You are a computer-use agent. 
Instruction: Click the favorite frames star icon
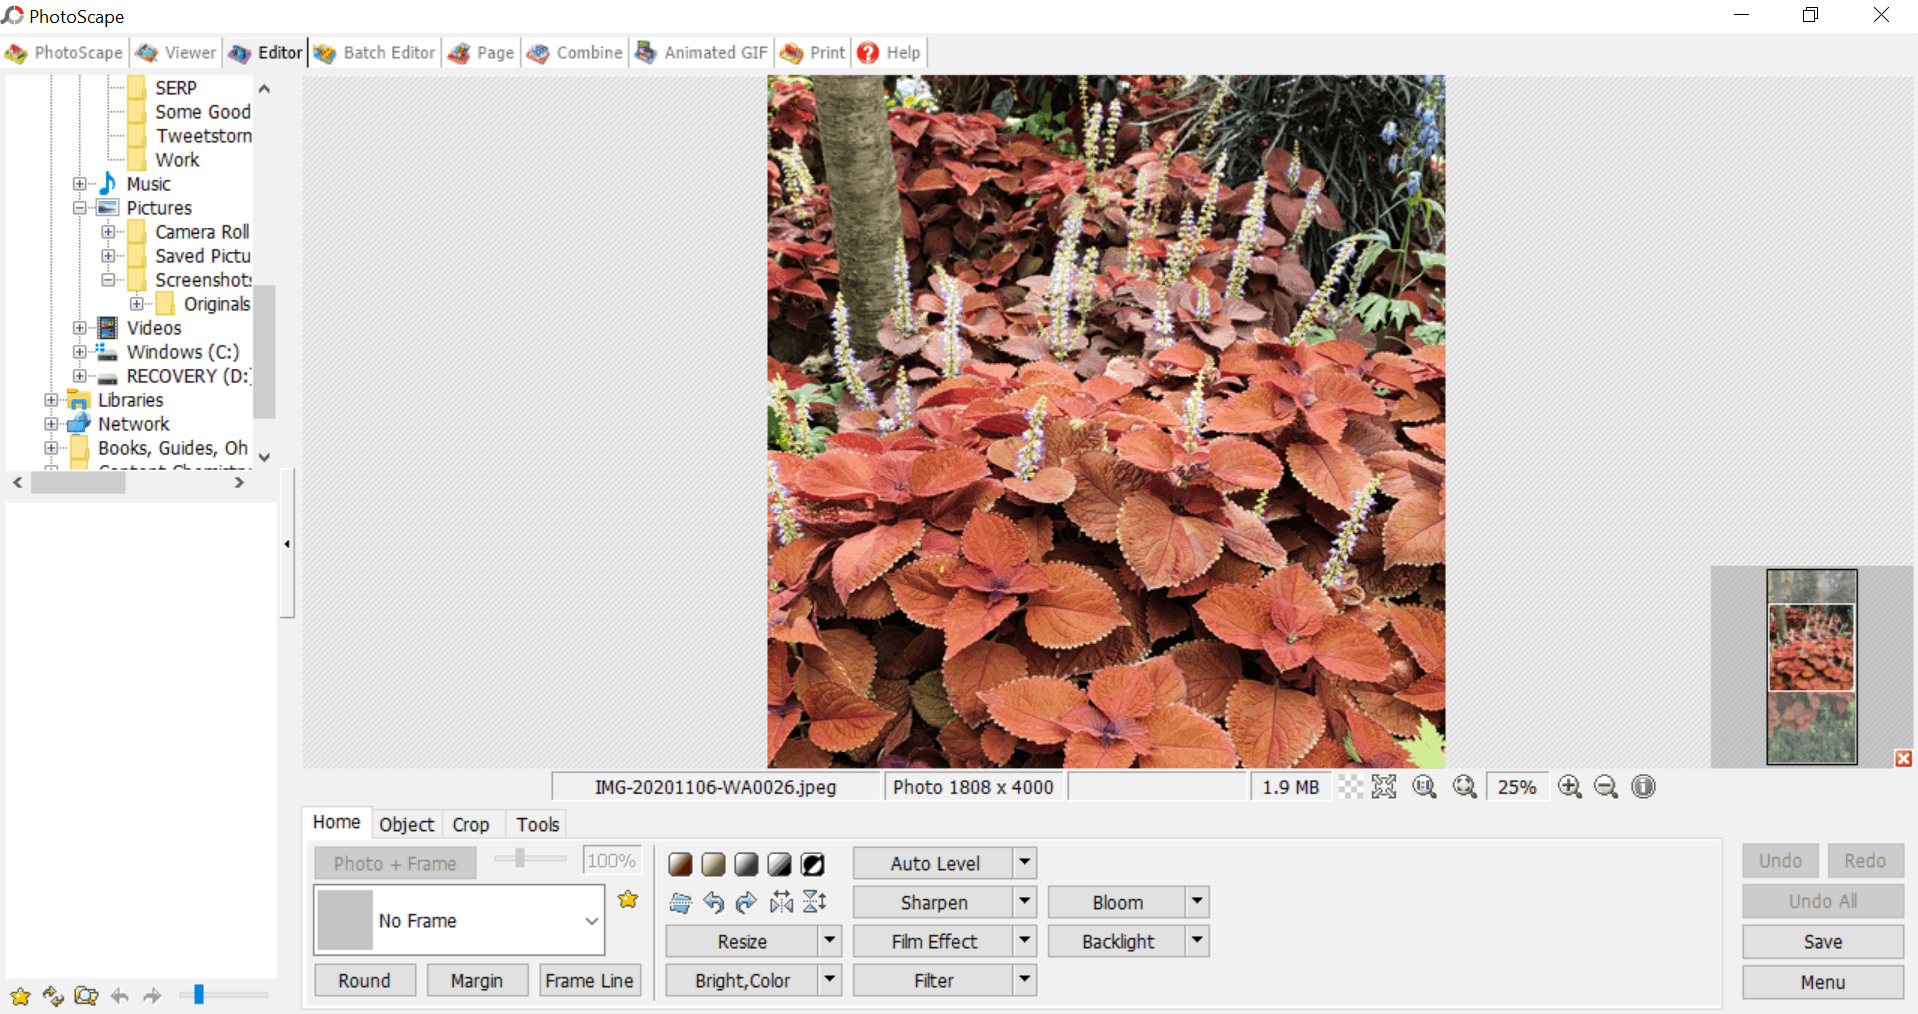628,899
